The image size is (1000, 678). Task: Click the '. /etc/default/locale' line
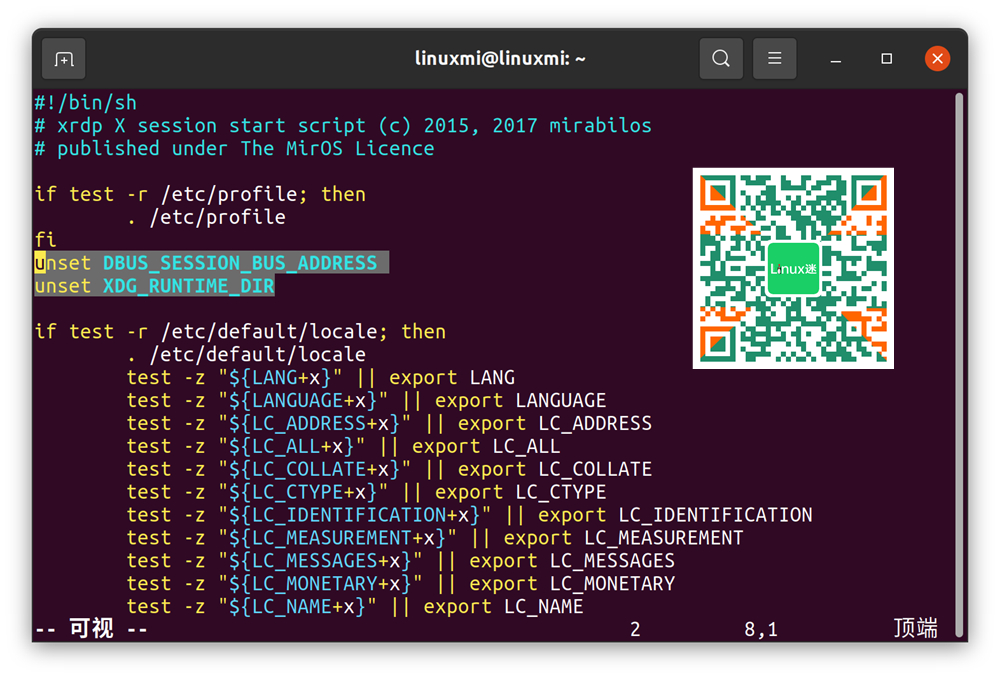pos(246,355)
